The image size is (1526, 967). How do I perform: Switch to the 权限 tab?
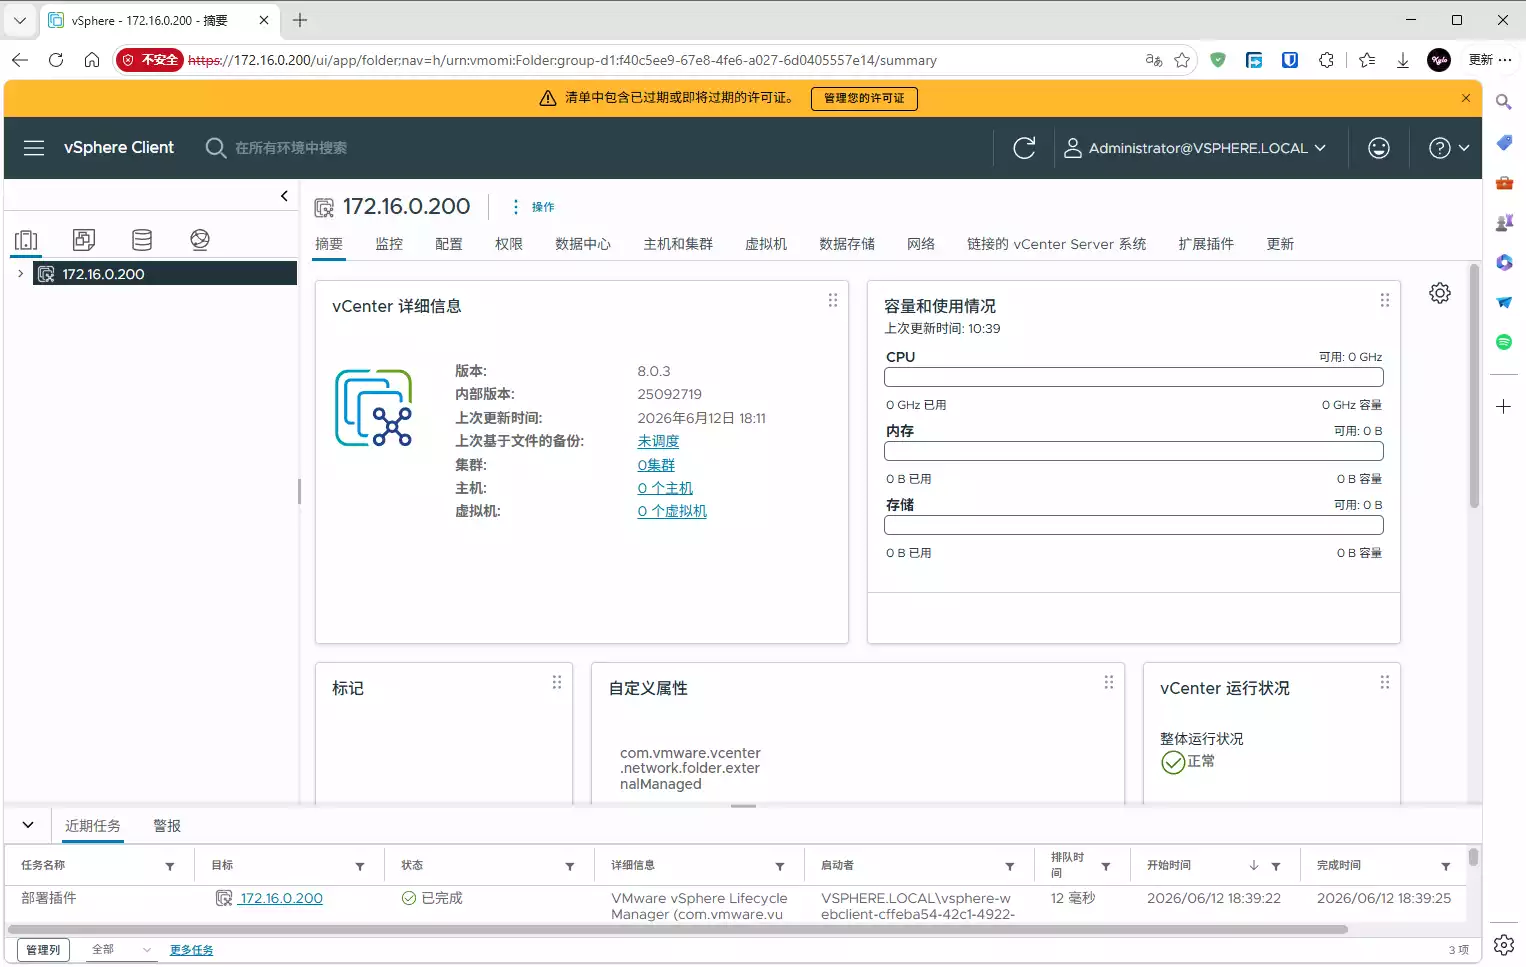509,244
